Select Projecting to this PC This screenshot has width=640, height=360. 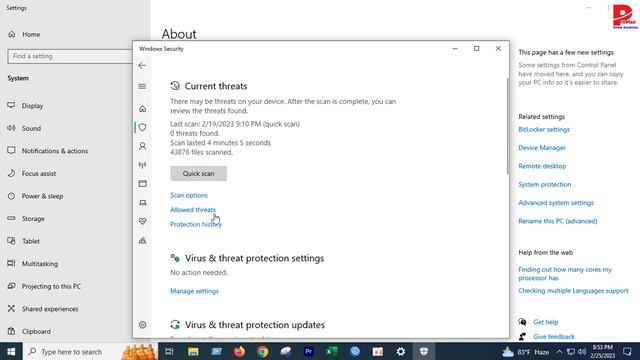(x=44, y=287)
